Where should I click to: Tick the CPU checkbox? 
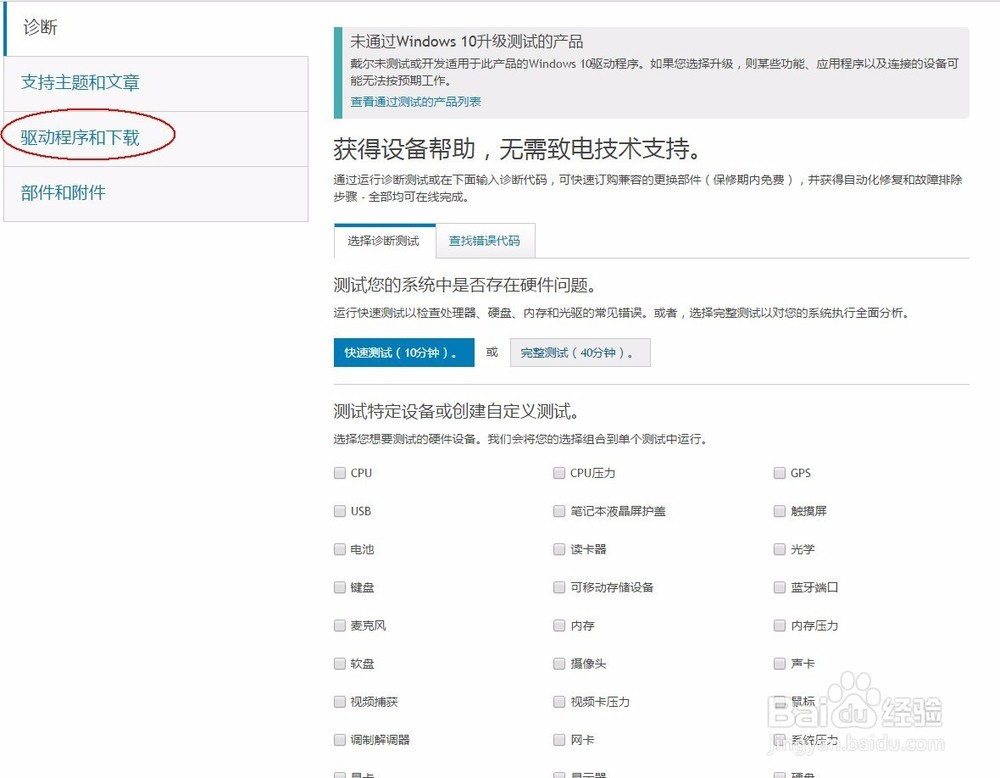point(340,473)
